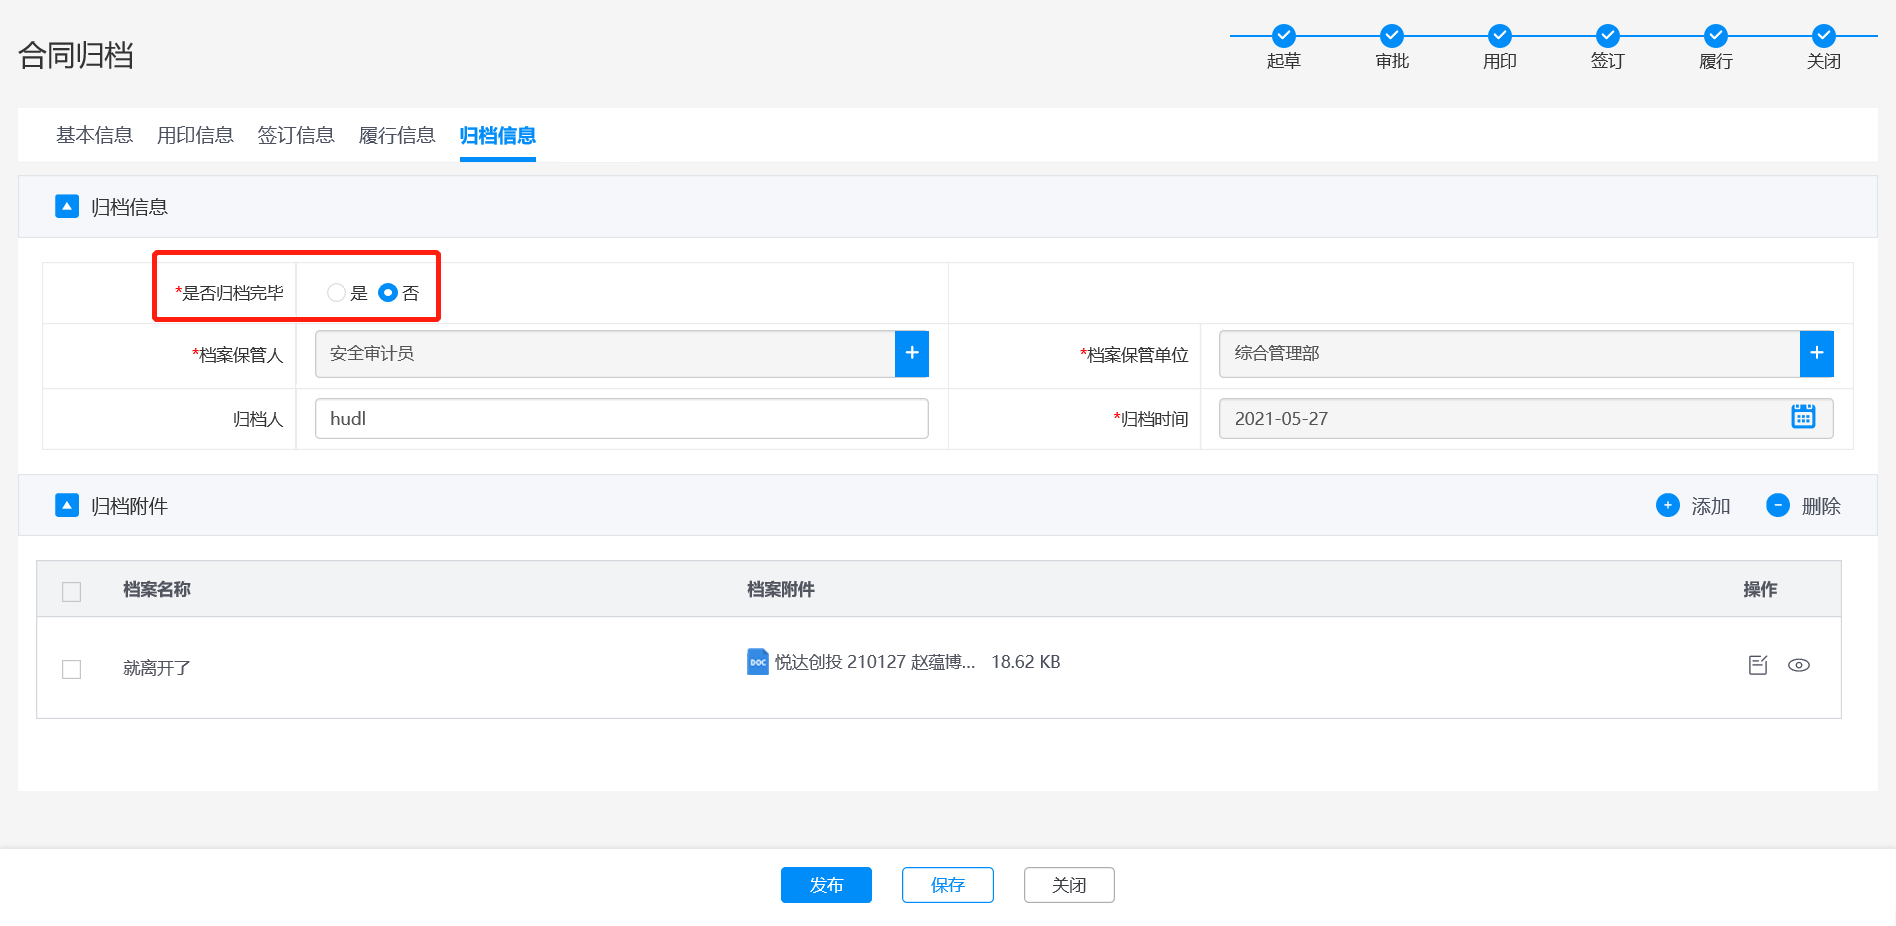
Task: Click the eye preview icon for the attachment
Action: point(1798,665)
